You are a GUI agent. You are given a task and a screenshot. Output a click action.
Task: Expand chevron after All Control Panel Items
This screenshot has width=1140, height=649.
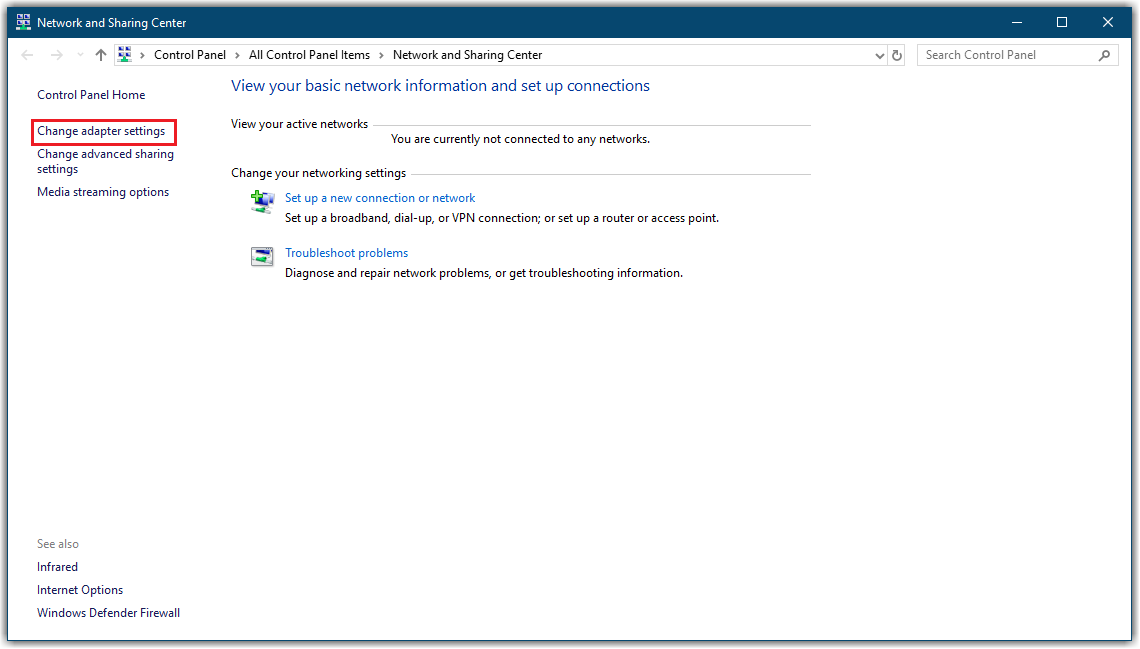tap(381, 55)
